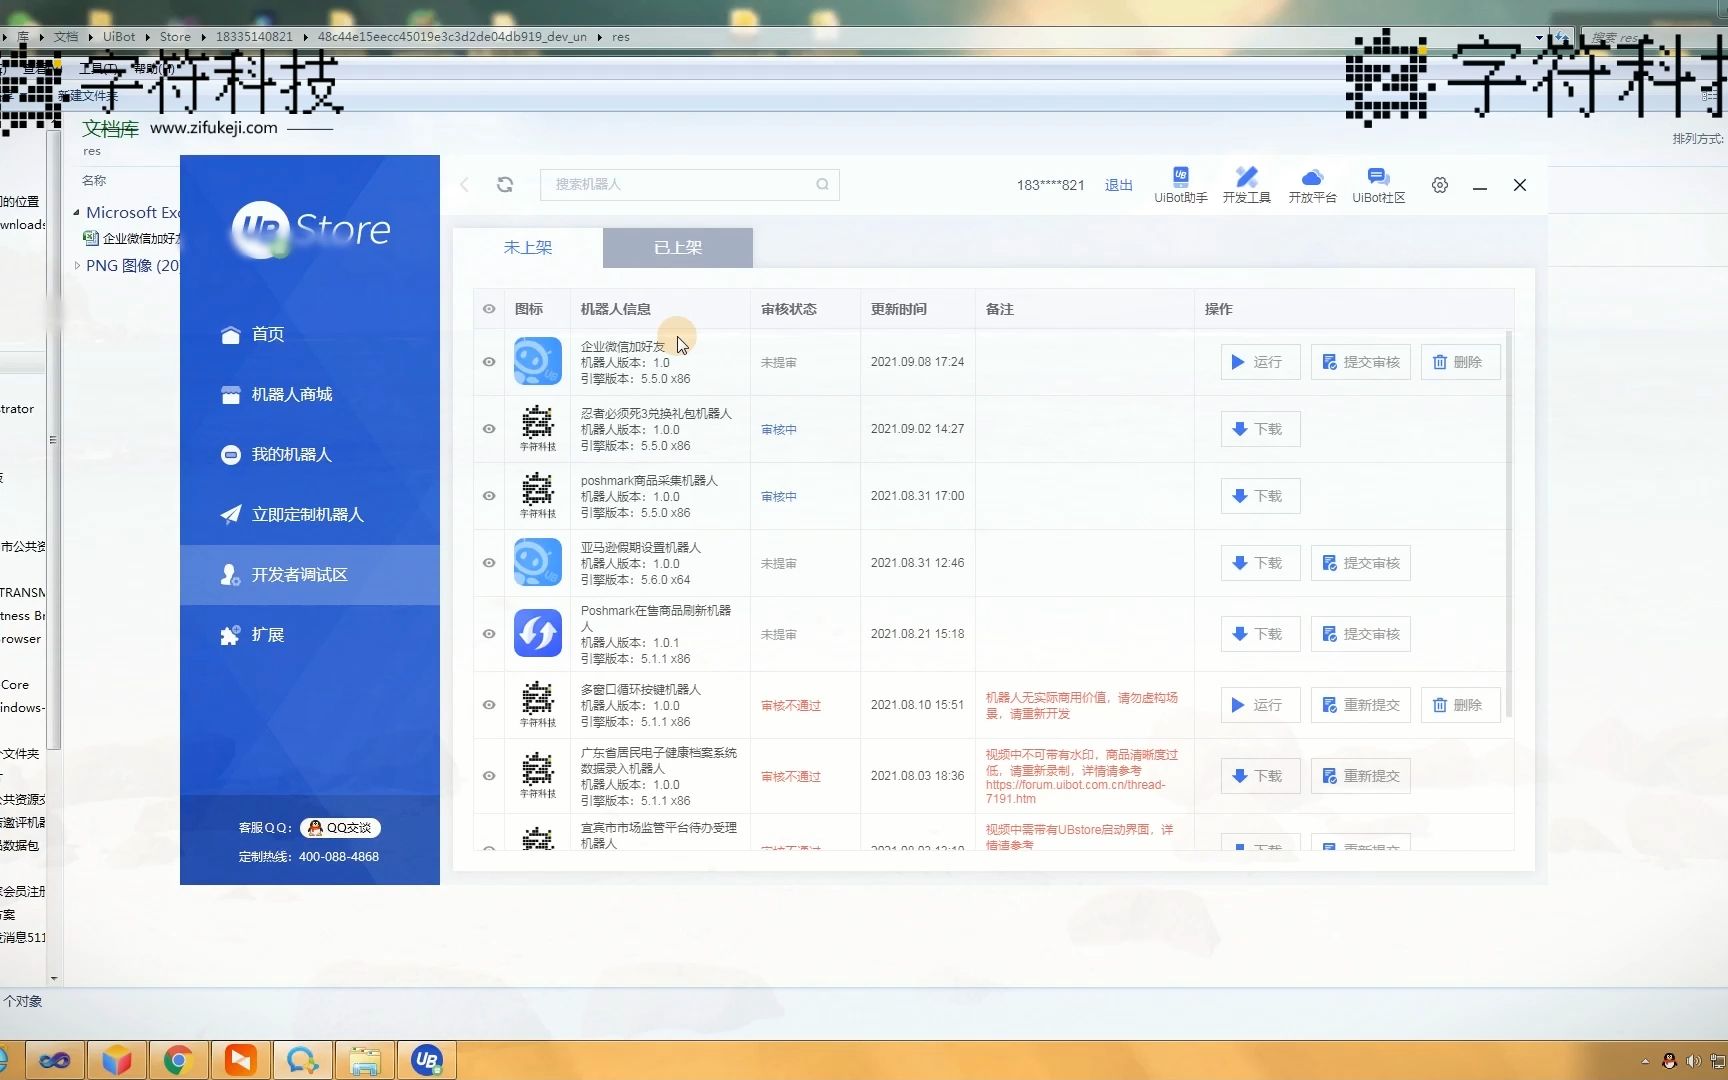Click the forum.uibot.com.cn link in remarks
This screenshot has width=1728, height=1080.
[1075, 791]
